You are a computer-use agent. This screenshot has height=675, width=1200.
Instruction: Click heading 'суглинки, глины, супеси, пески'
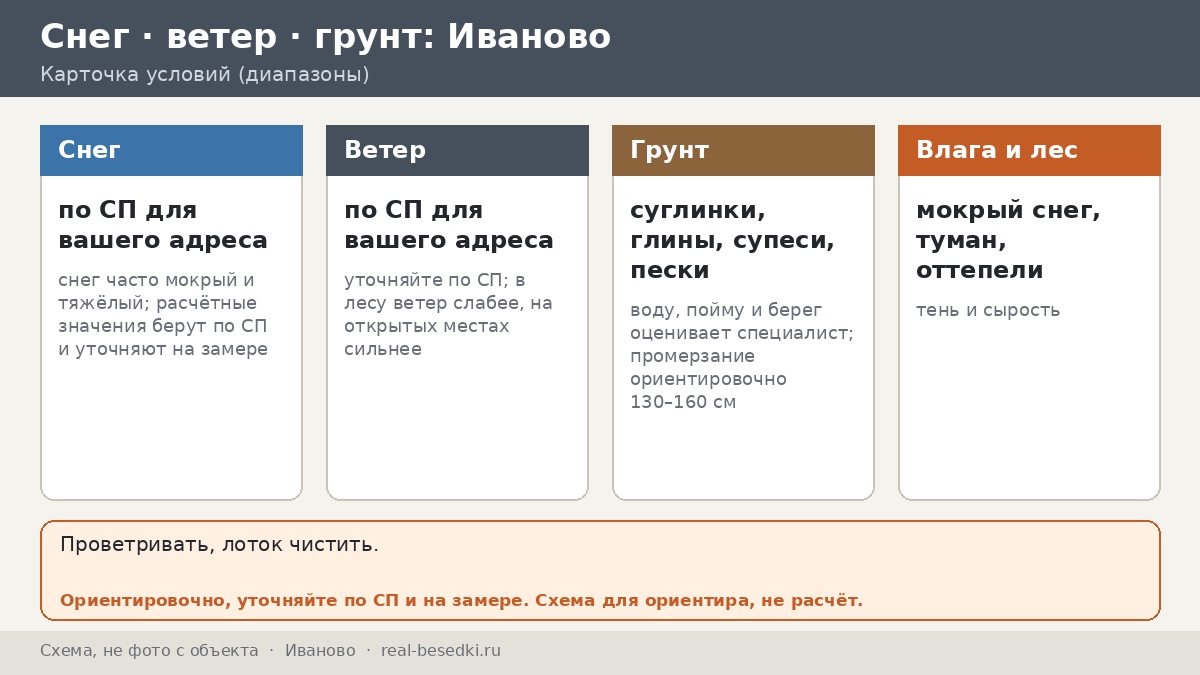click(x=732, y=240)
